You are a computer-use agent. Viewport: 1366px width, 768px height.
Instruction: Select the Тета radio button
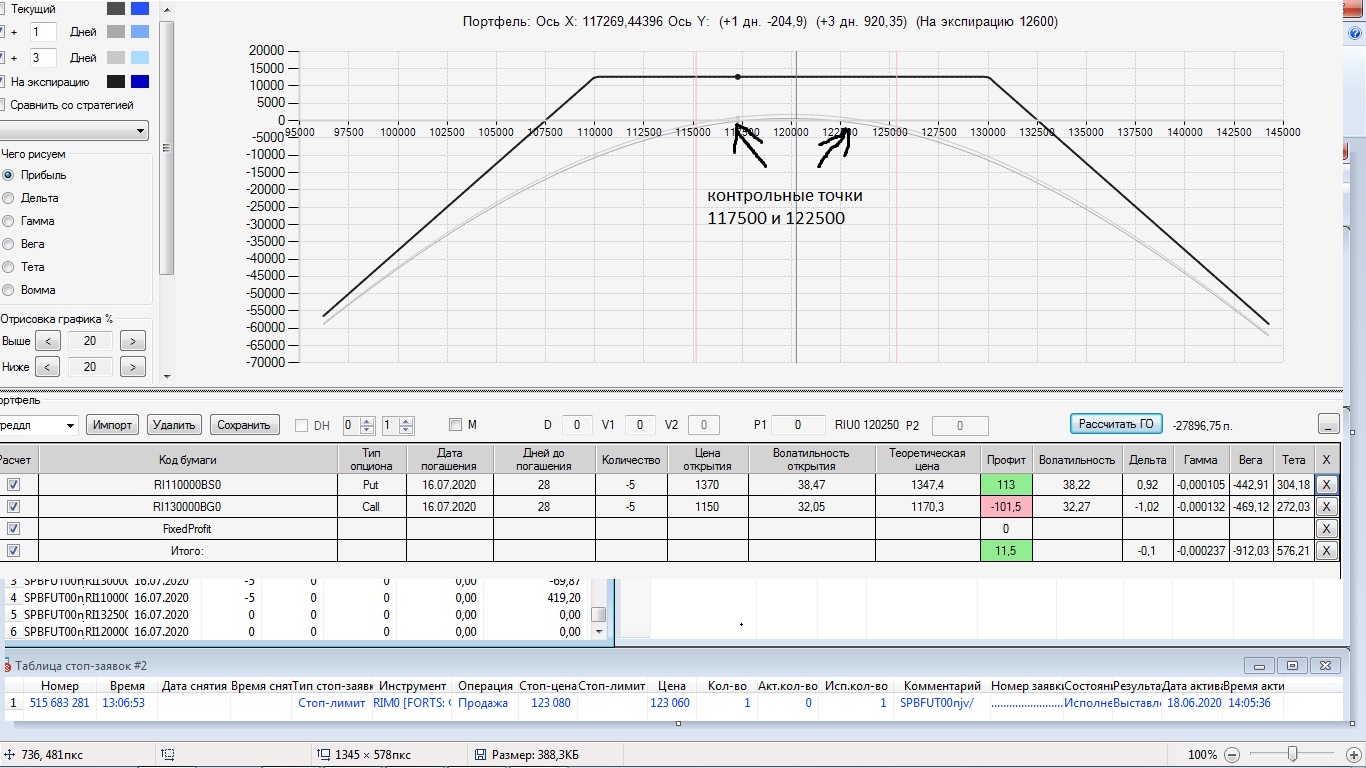tap(9, 267)
